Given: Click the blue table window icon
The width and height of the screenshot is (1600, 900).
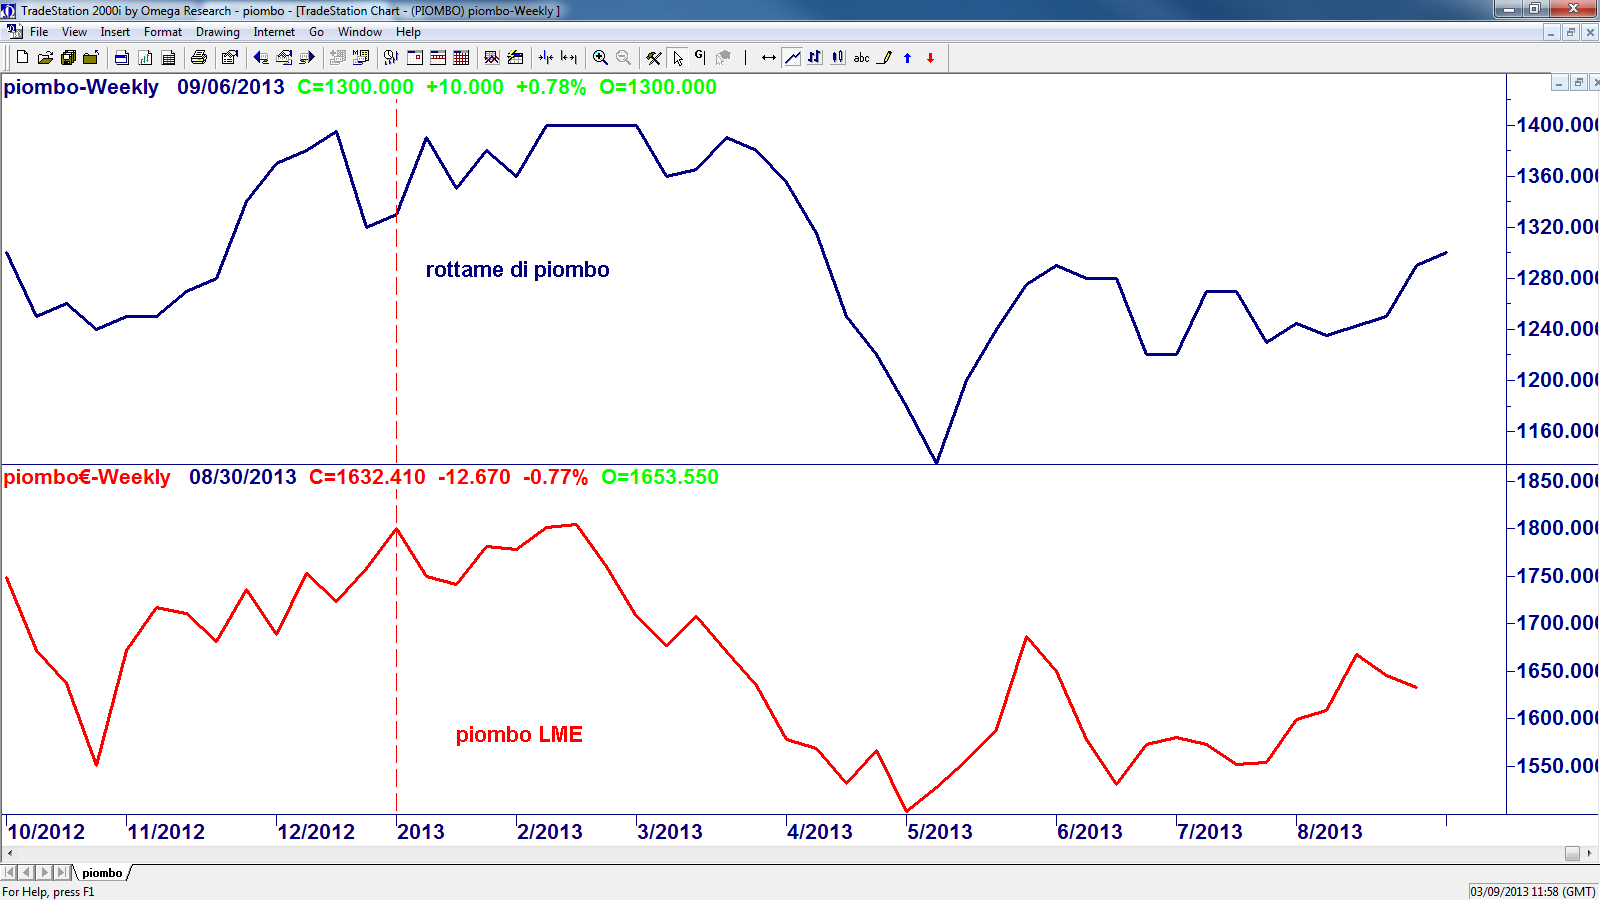Looking at the screenshot, I should [168, 57].
